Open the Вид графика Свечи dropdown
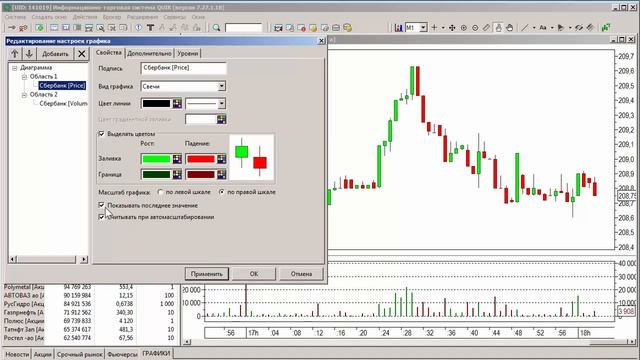Screen dimensions: 640x360 [x=222, y=86]
